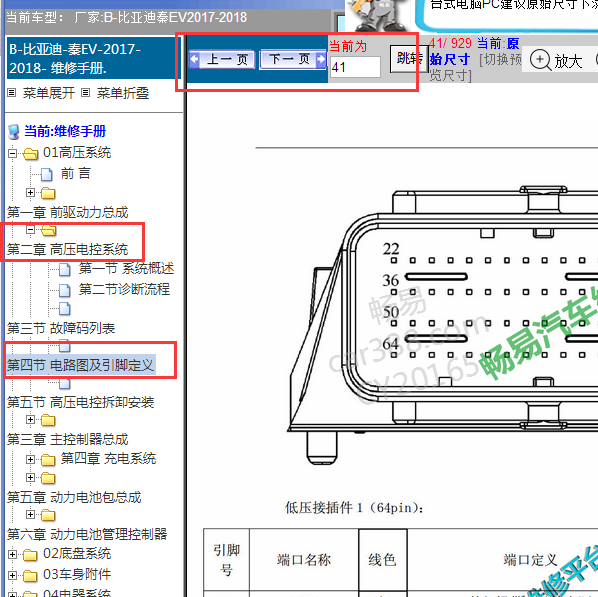Click the folder icon beside 03车身附件
This screenshot has height=597, width=598.
(x=30, y=576)
